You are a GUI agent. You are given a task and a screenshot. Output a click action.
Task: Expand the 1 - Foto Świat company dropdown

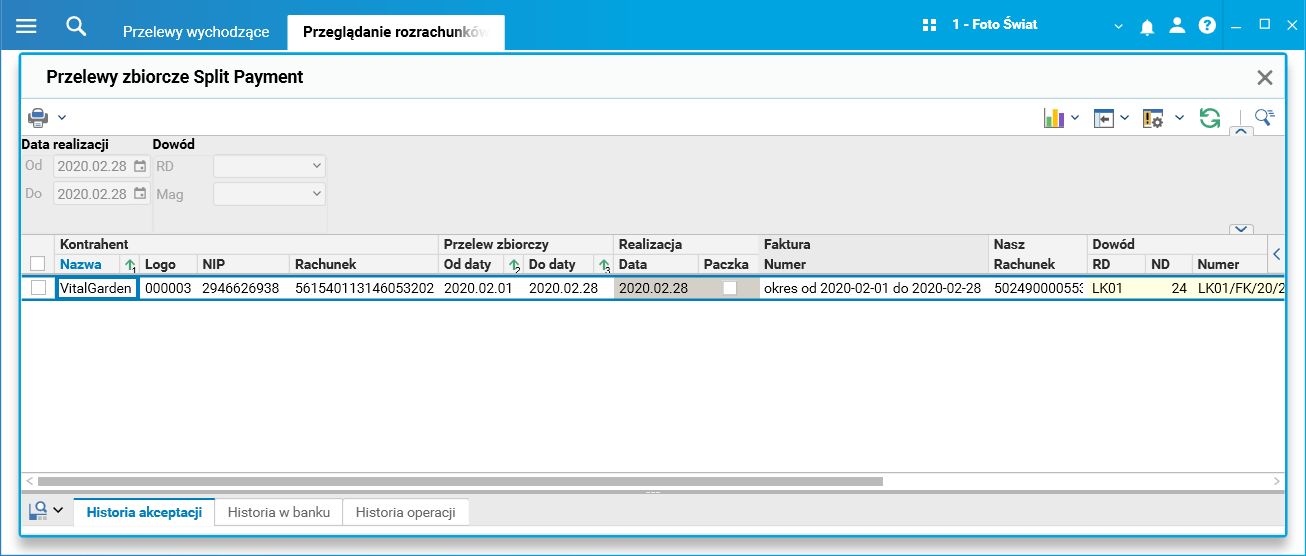coord(1118,27)
